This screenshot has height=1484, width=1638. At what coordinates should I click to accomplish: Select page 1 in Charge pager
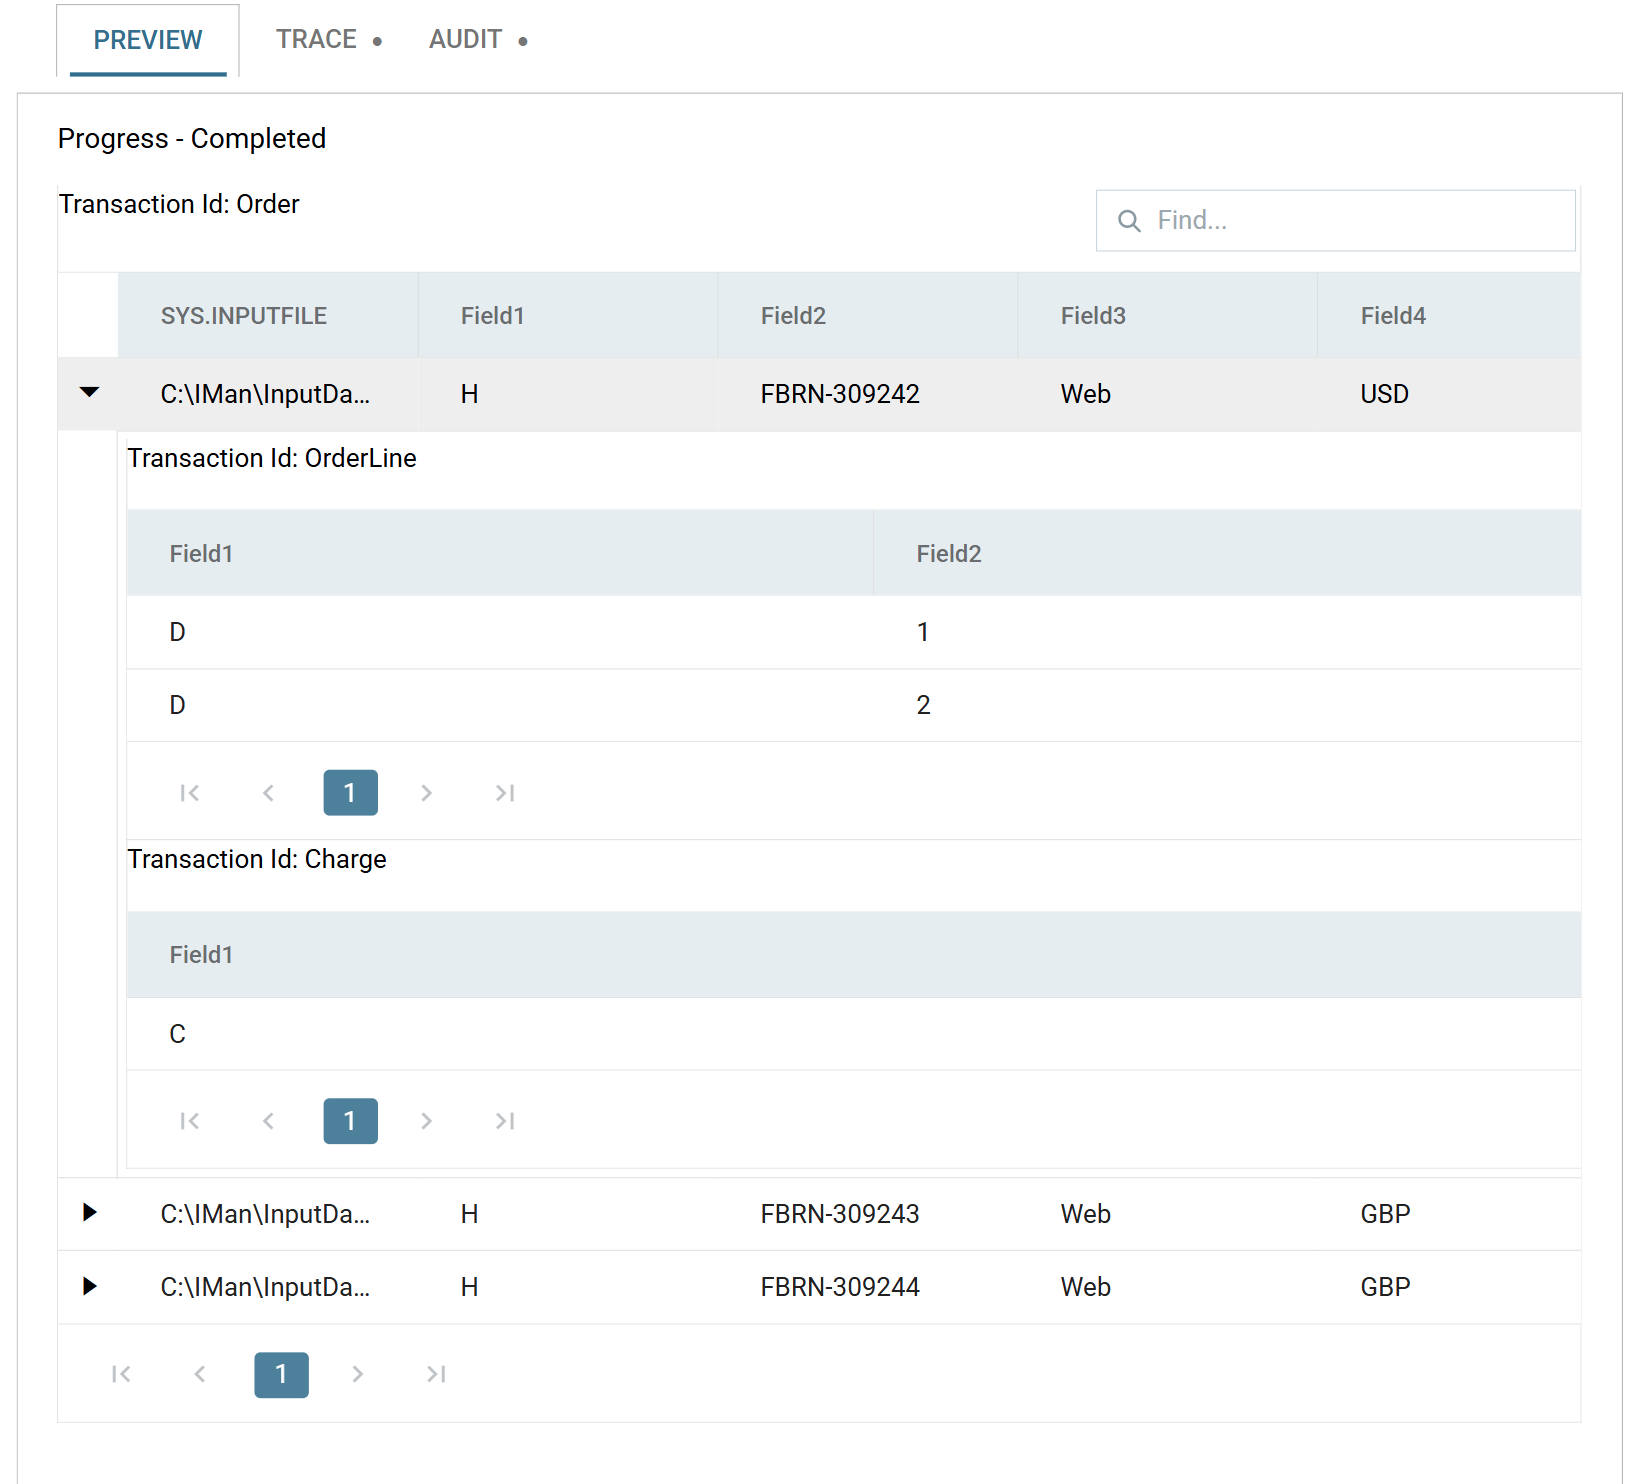coord(351,1121)
